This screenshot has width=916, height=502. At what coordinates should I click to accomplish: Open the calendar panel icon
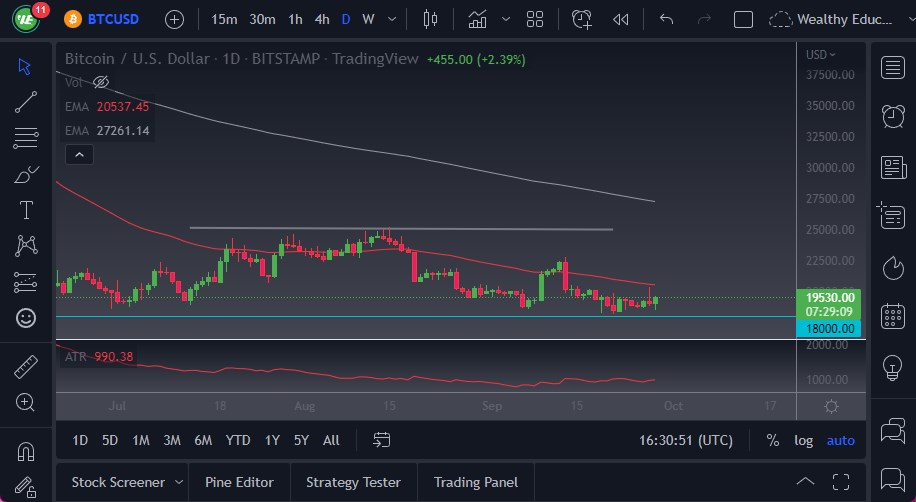892,317
